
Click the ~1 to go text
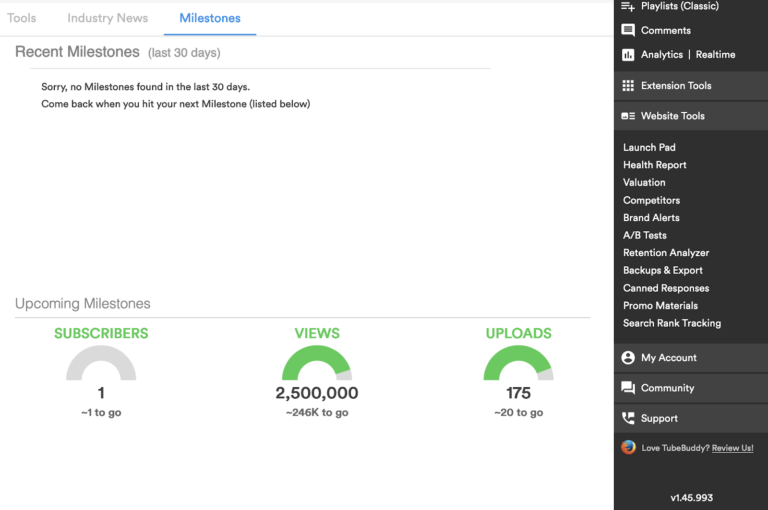101,413
